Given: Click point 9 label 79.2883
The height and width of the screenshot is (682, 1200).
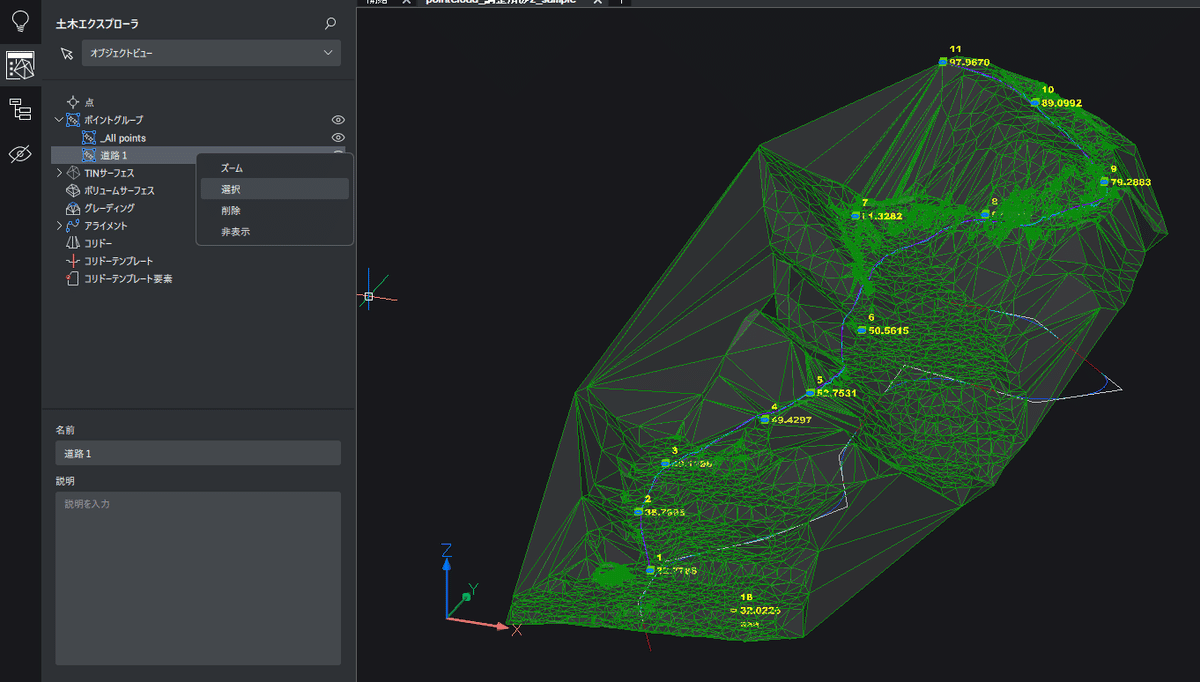Looking at the screenshot, I should click(1131, 183).
